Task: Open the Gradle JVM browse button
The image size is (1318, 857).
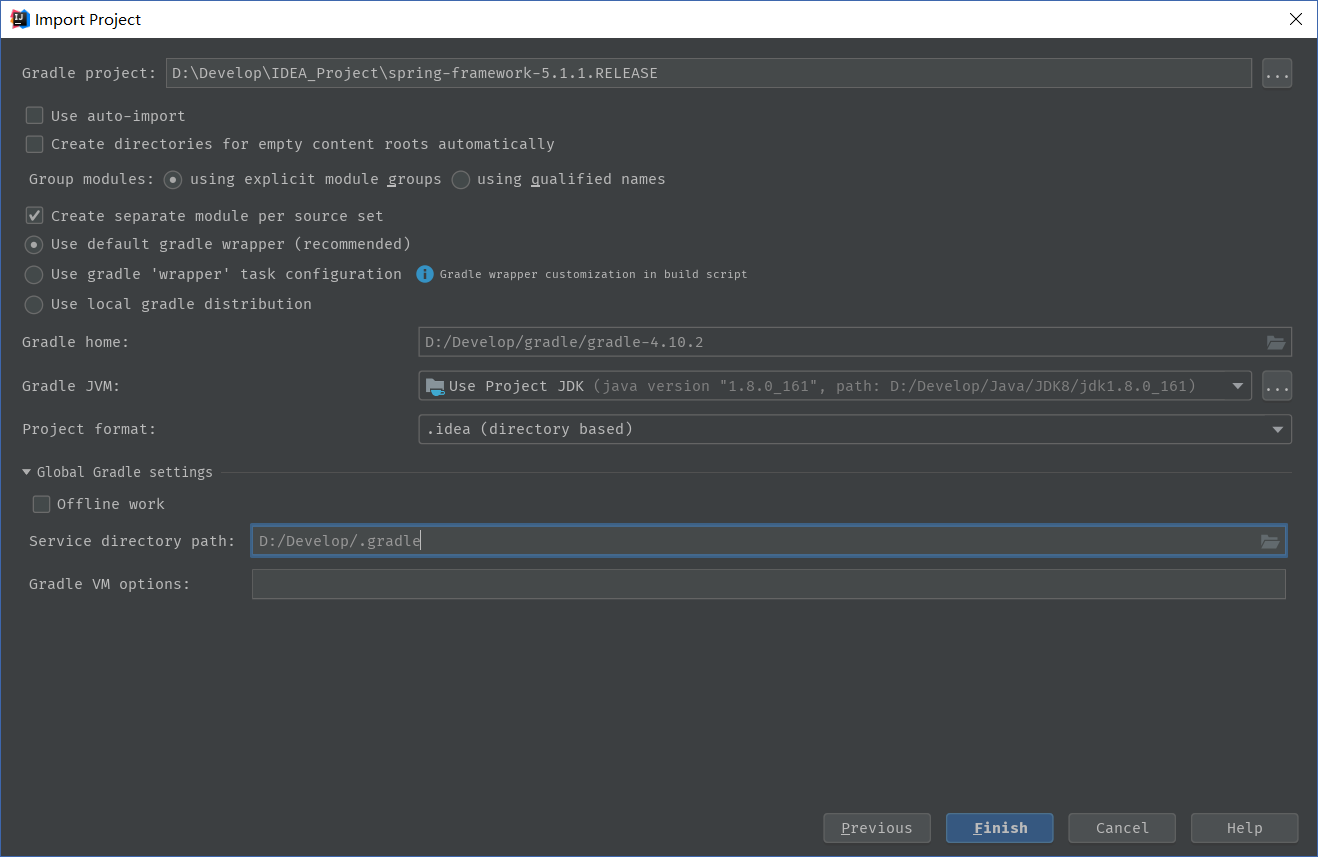Action: coord(1277,385)
